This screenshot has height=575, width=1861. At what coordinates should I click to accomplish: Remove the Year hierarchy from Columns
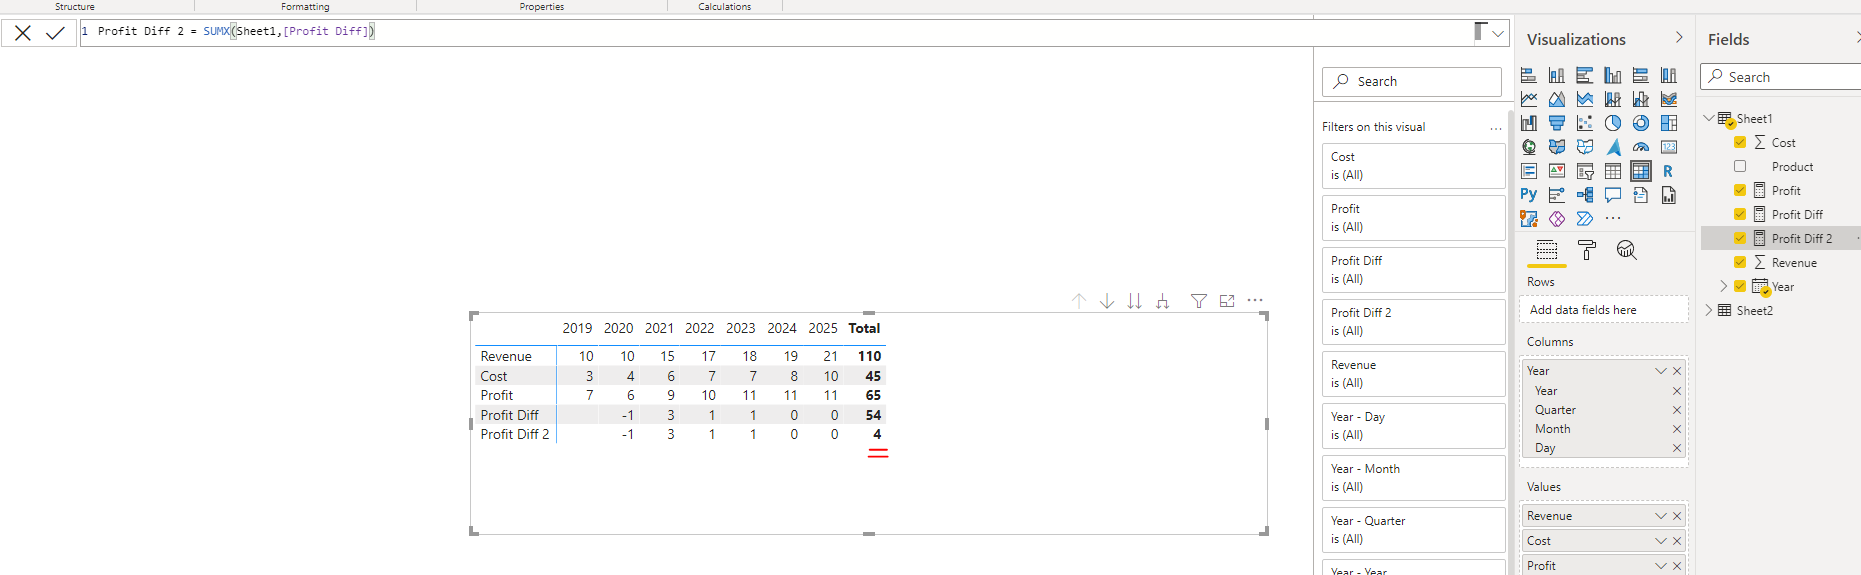pos(1677,371)
